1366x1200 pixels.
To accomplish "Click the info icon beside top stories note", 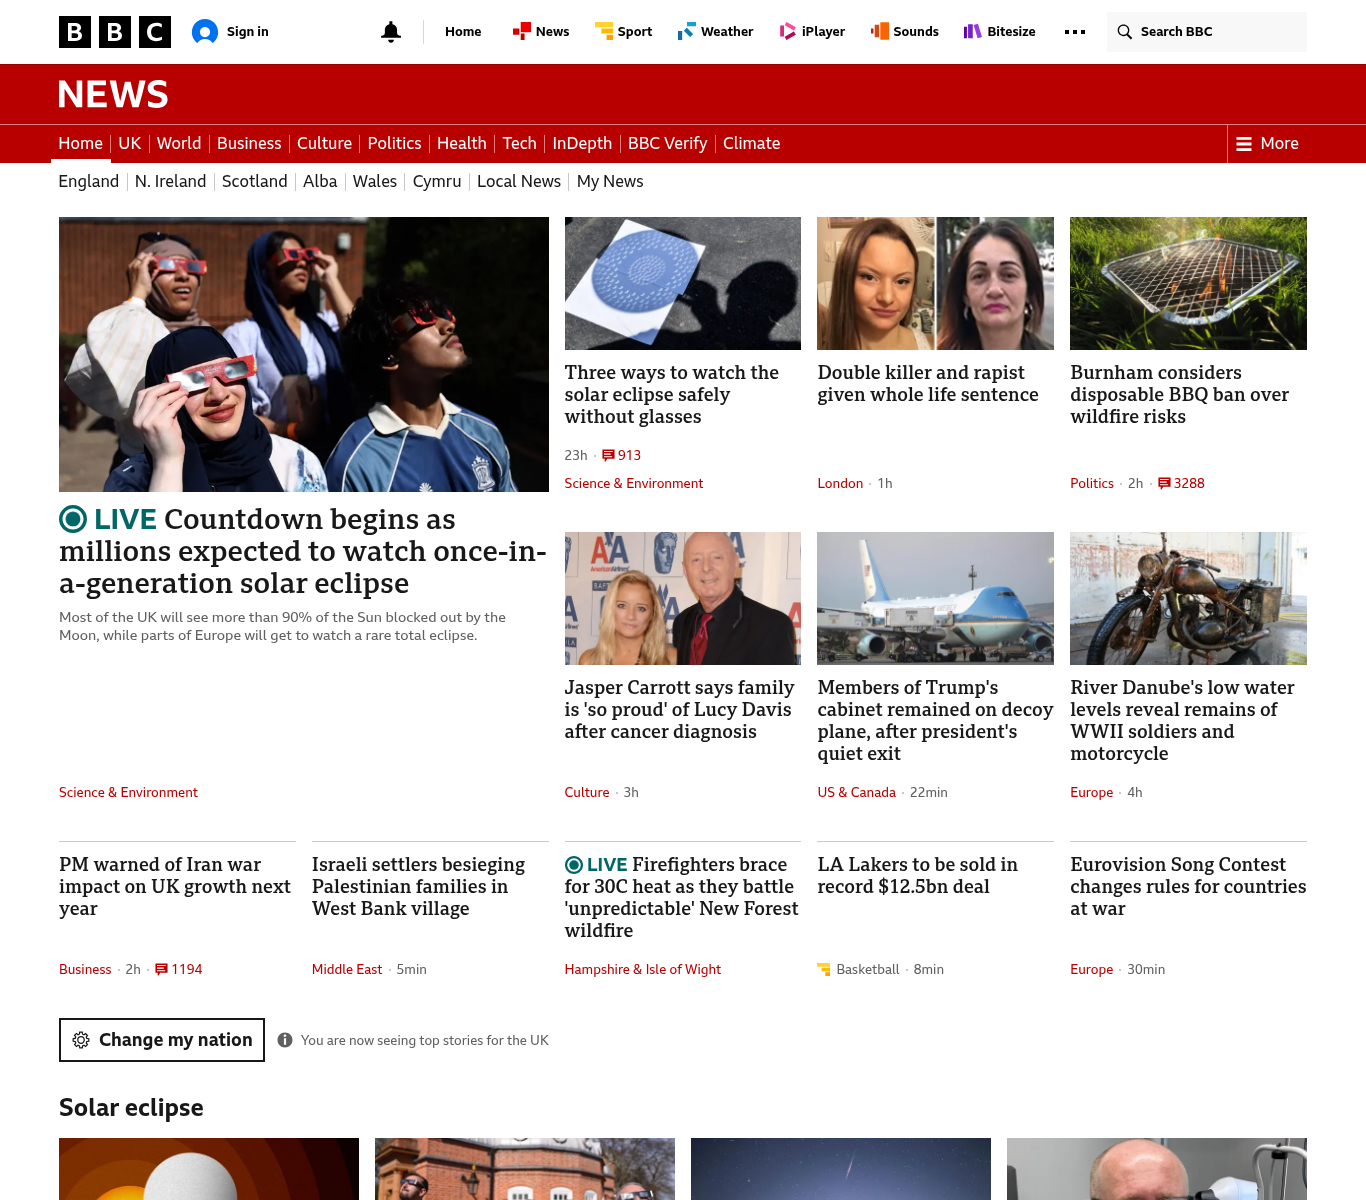I will click(285, 1040).
